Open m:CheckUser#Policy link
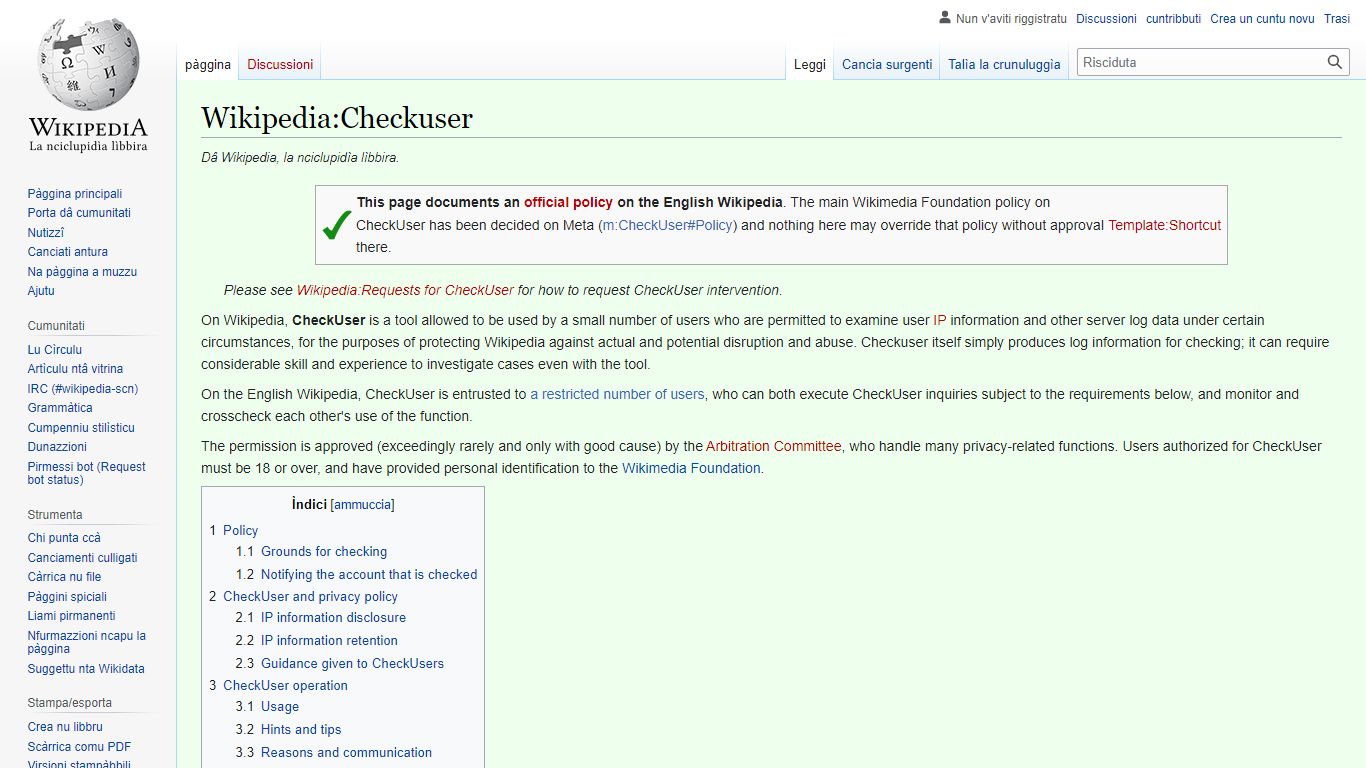Screen dimensions: 1366x768 tap(667, 225)
